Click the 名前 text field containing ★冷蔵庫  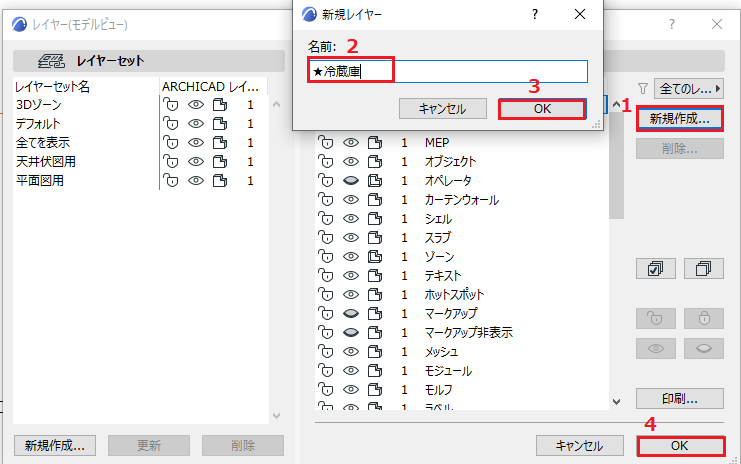(x=448, y=71)
